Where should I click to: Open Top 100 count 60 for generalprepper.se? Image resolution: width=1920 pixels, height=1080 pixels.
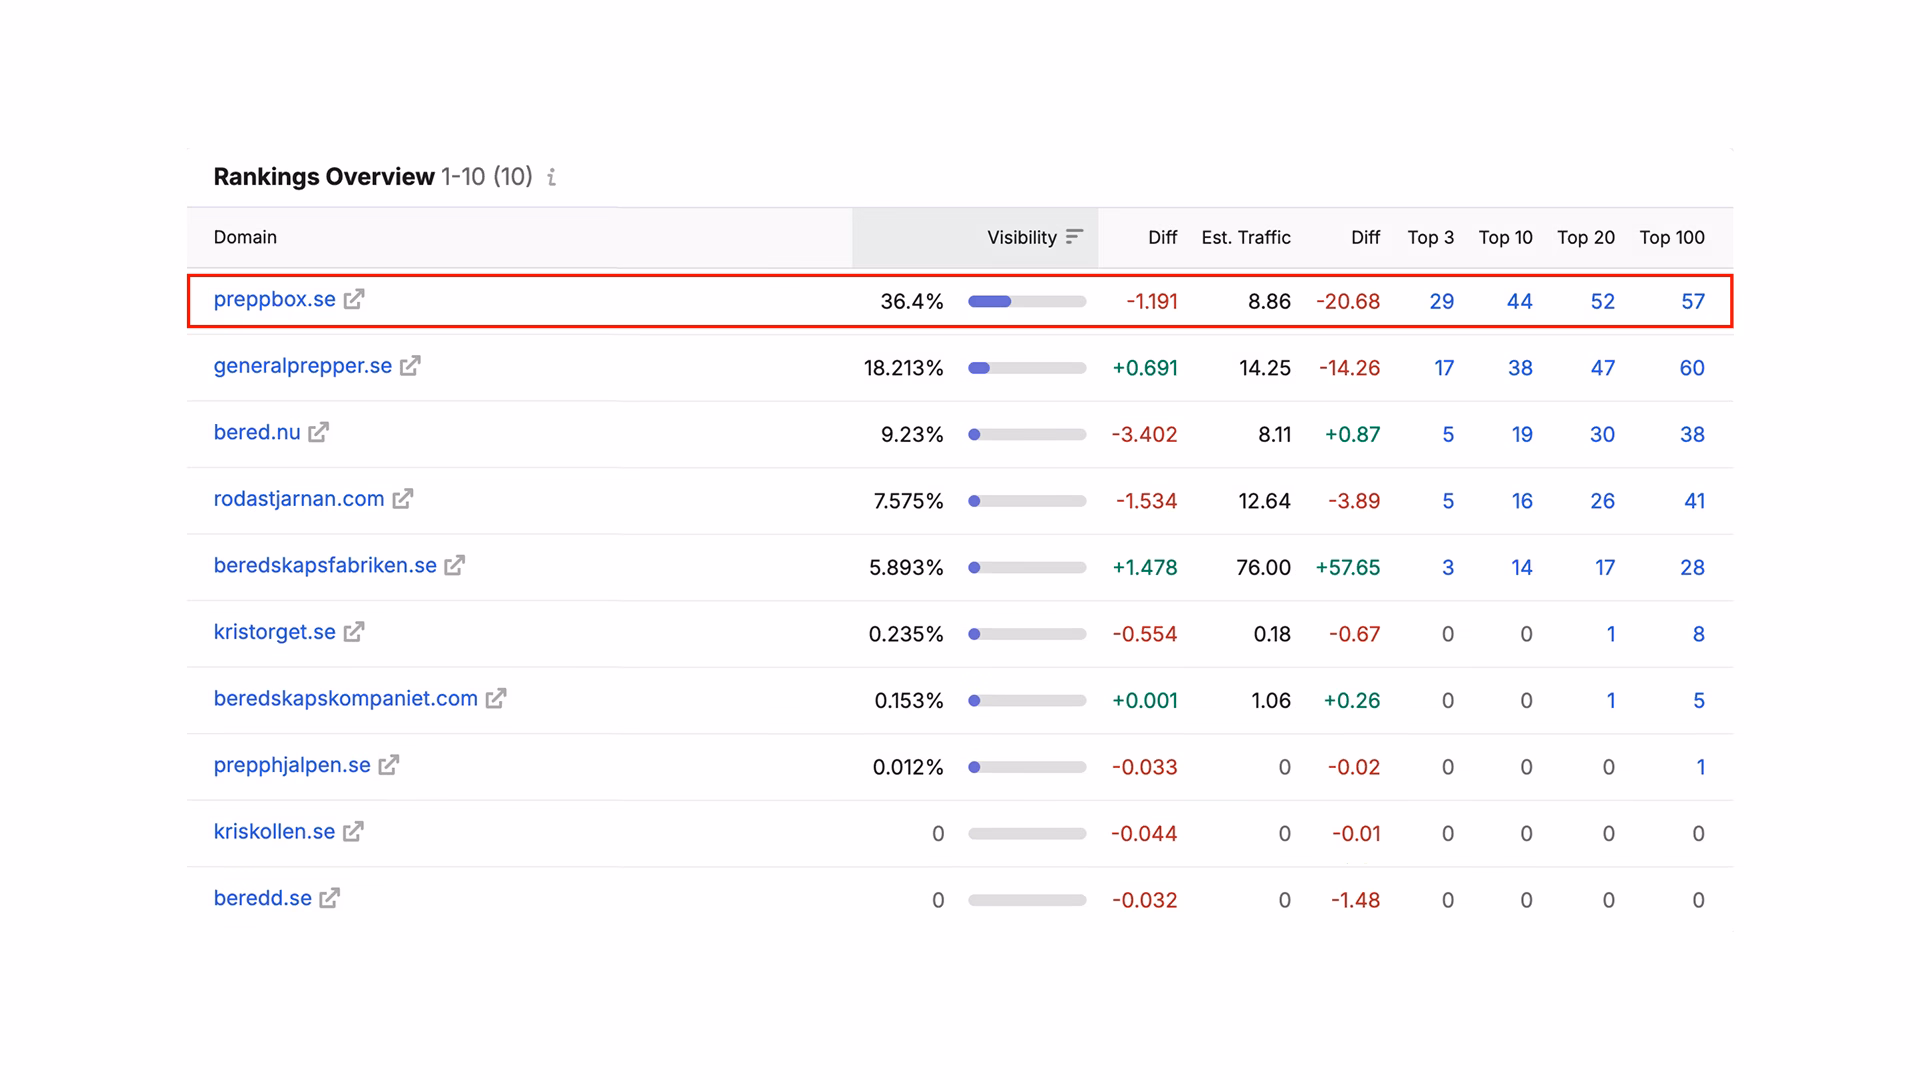point(1691,368)
